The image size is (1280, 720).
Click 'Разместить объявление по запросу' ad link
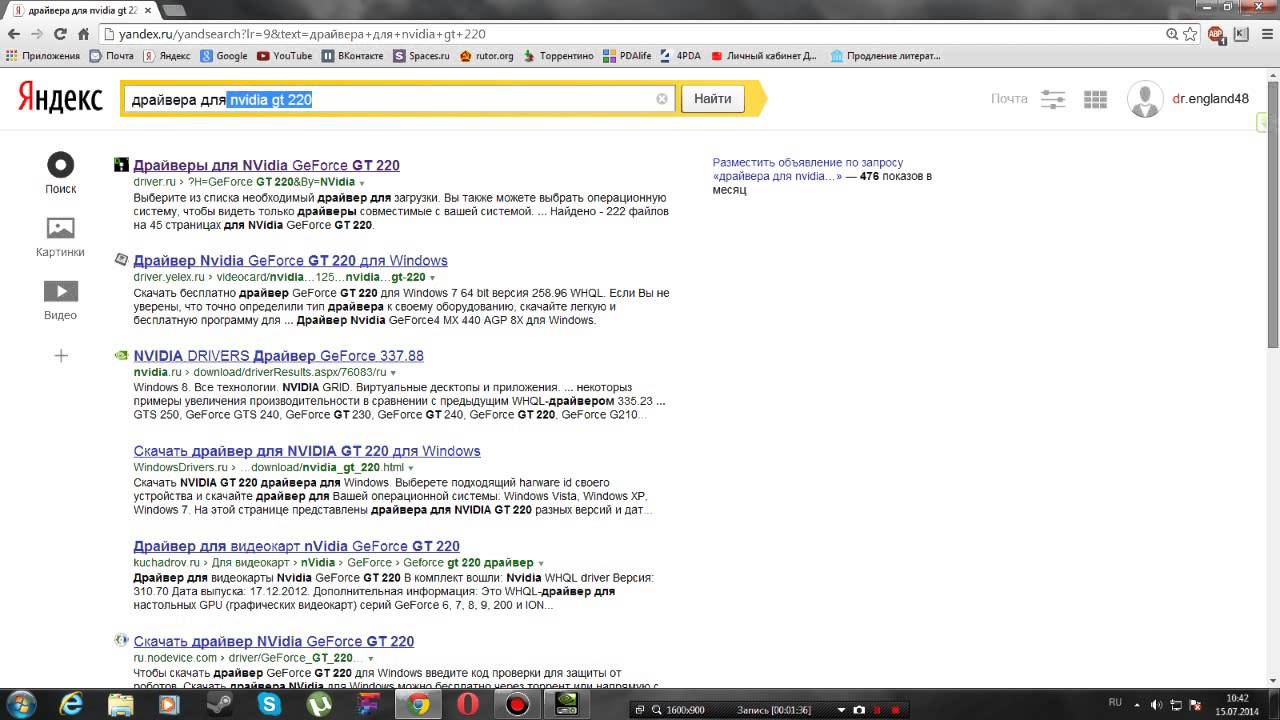click(x=808, y=162)
